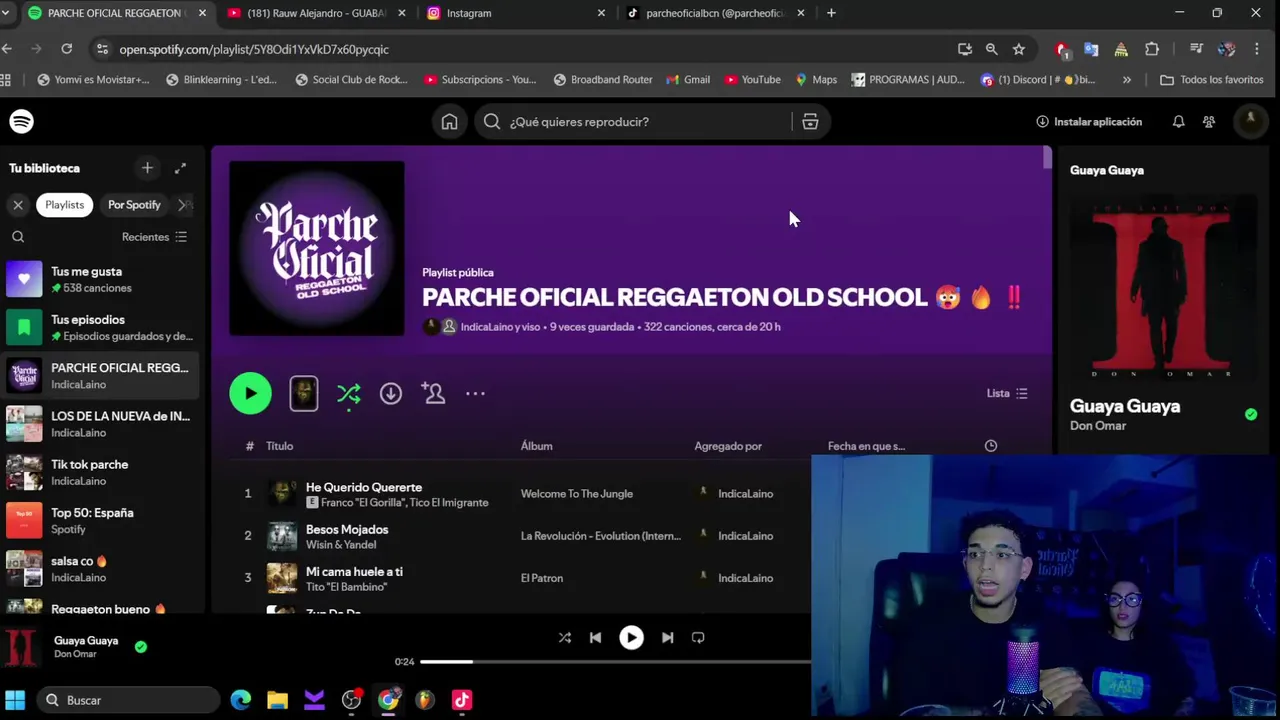
Task: Open the playlist cover image
Action: coord(317,249)
